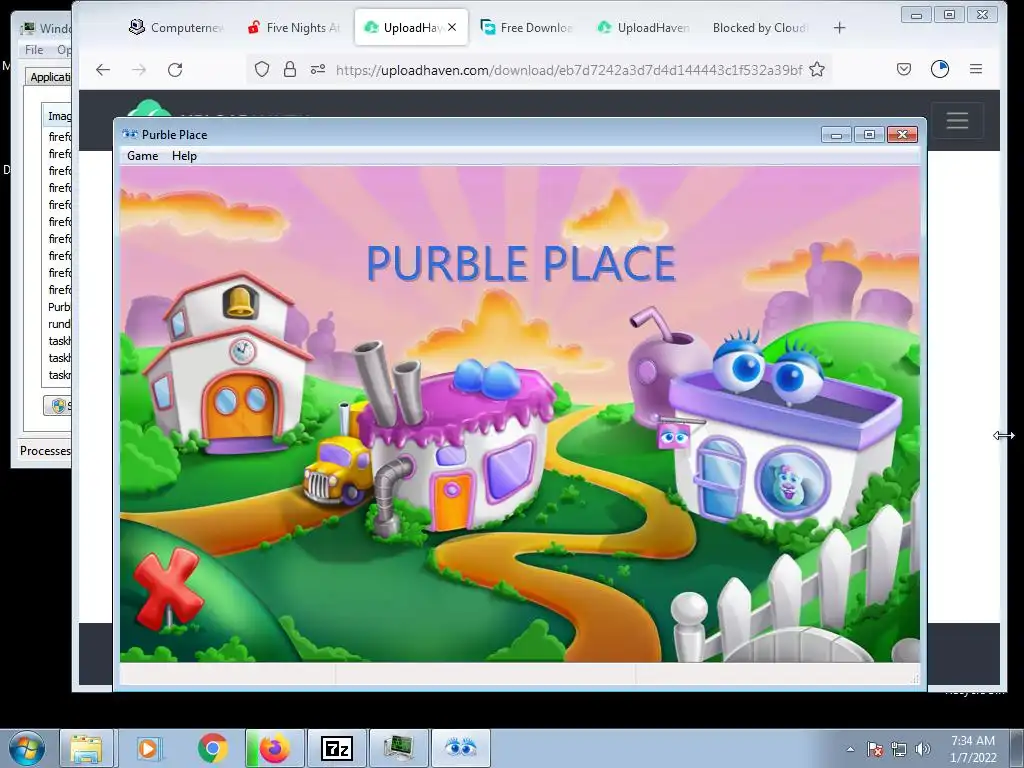Select the schoolhouse building with the bell
Screen dimensions: 1024x768
click(227, 364)
